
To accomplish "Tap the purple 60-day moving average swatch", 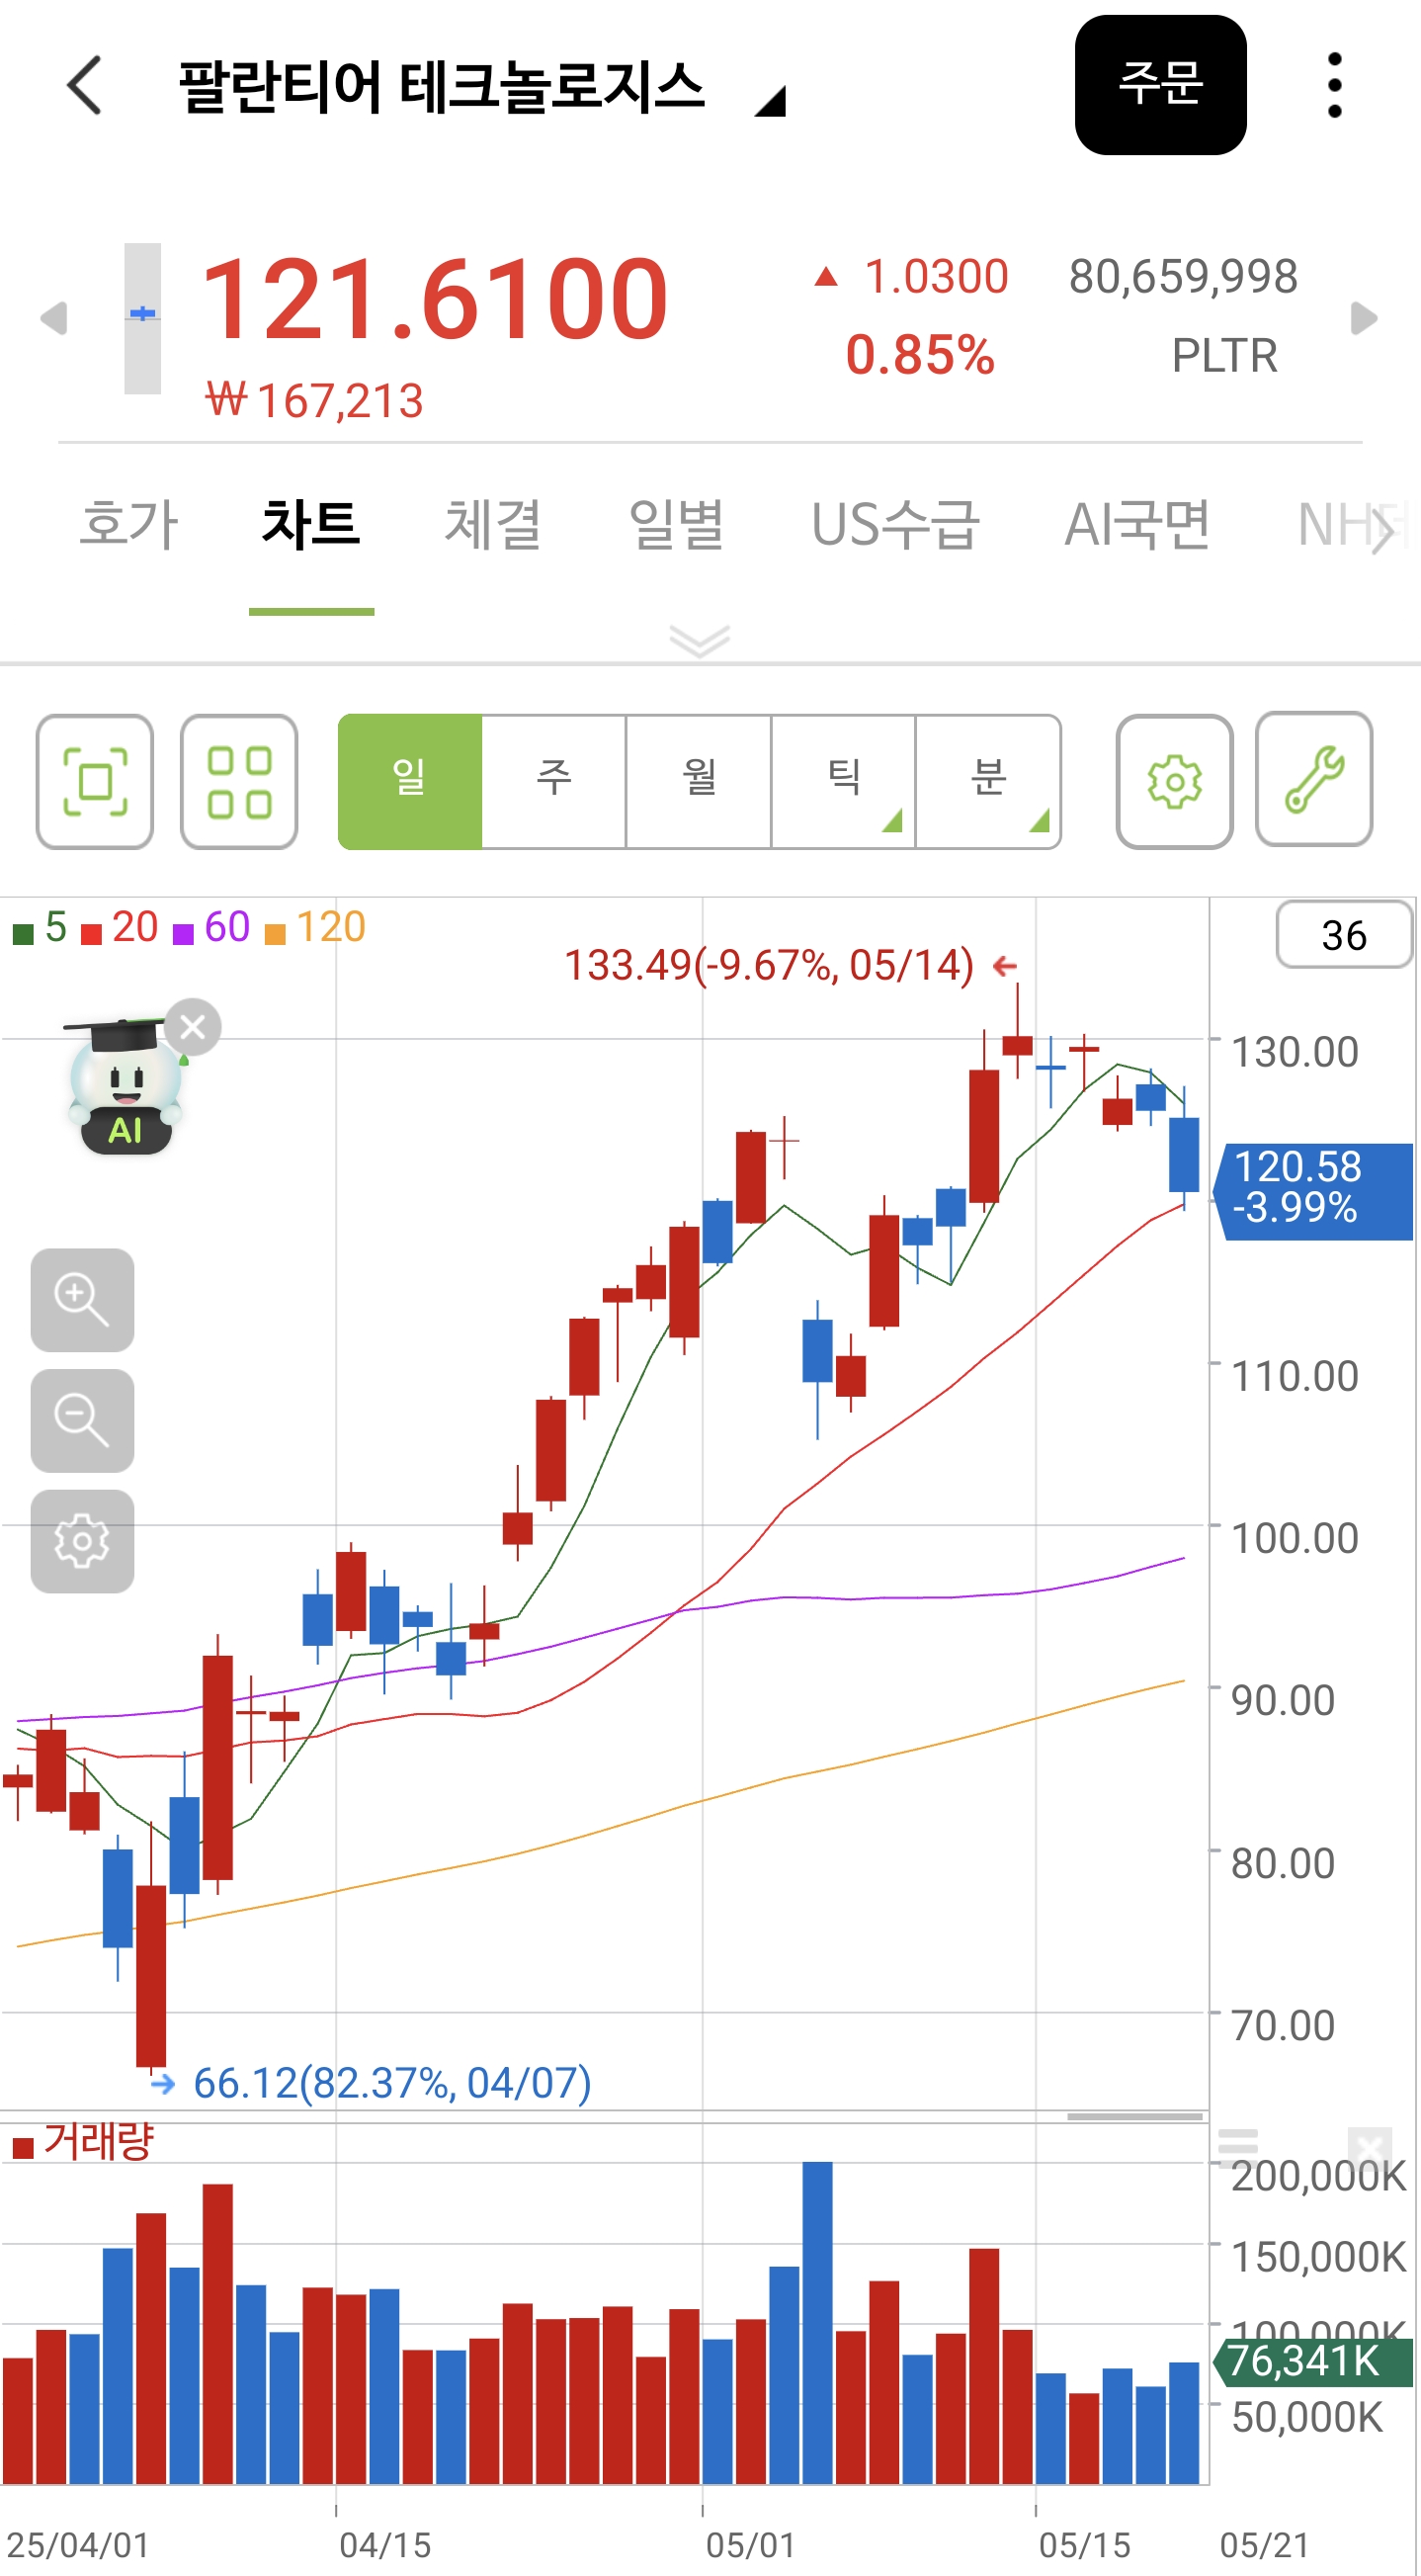I will point(183,935).
